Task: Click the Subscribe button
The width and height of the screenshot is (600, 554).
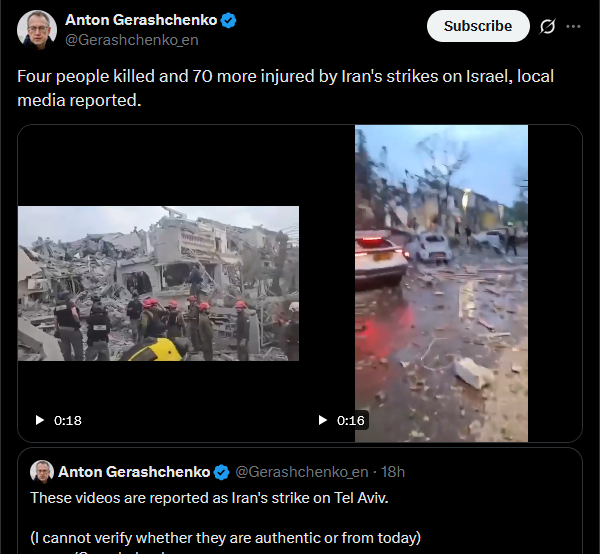Action: point(478,26)
